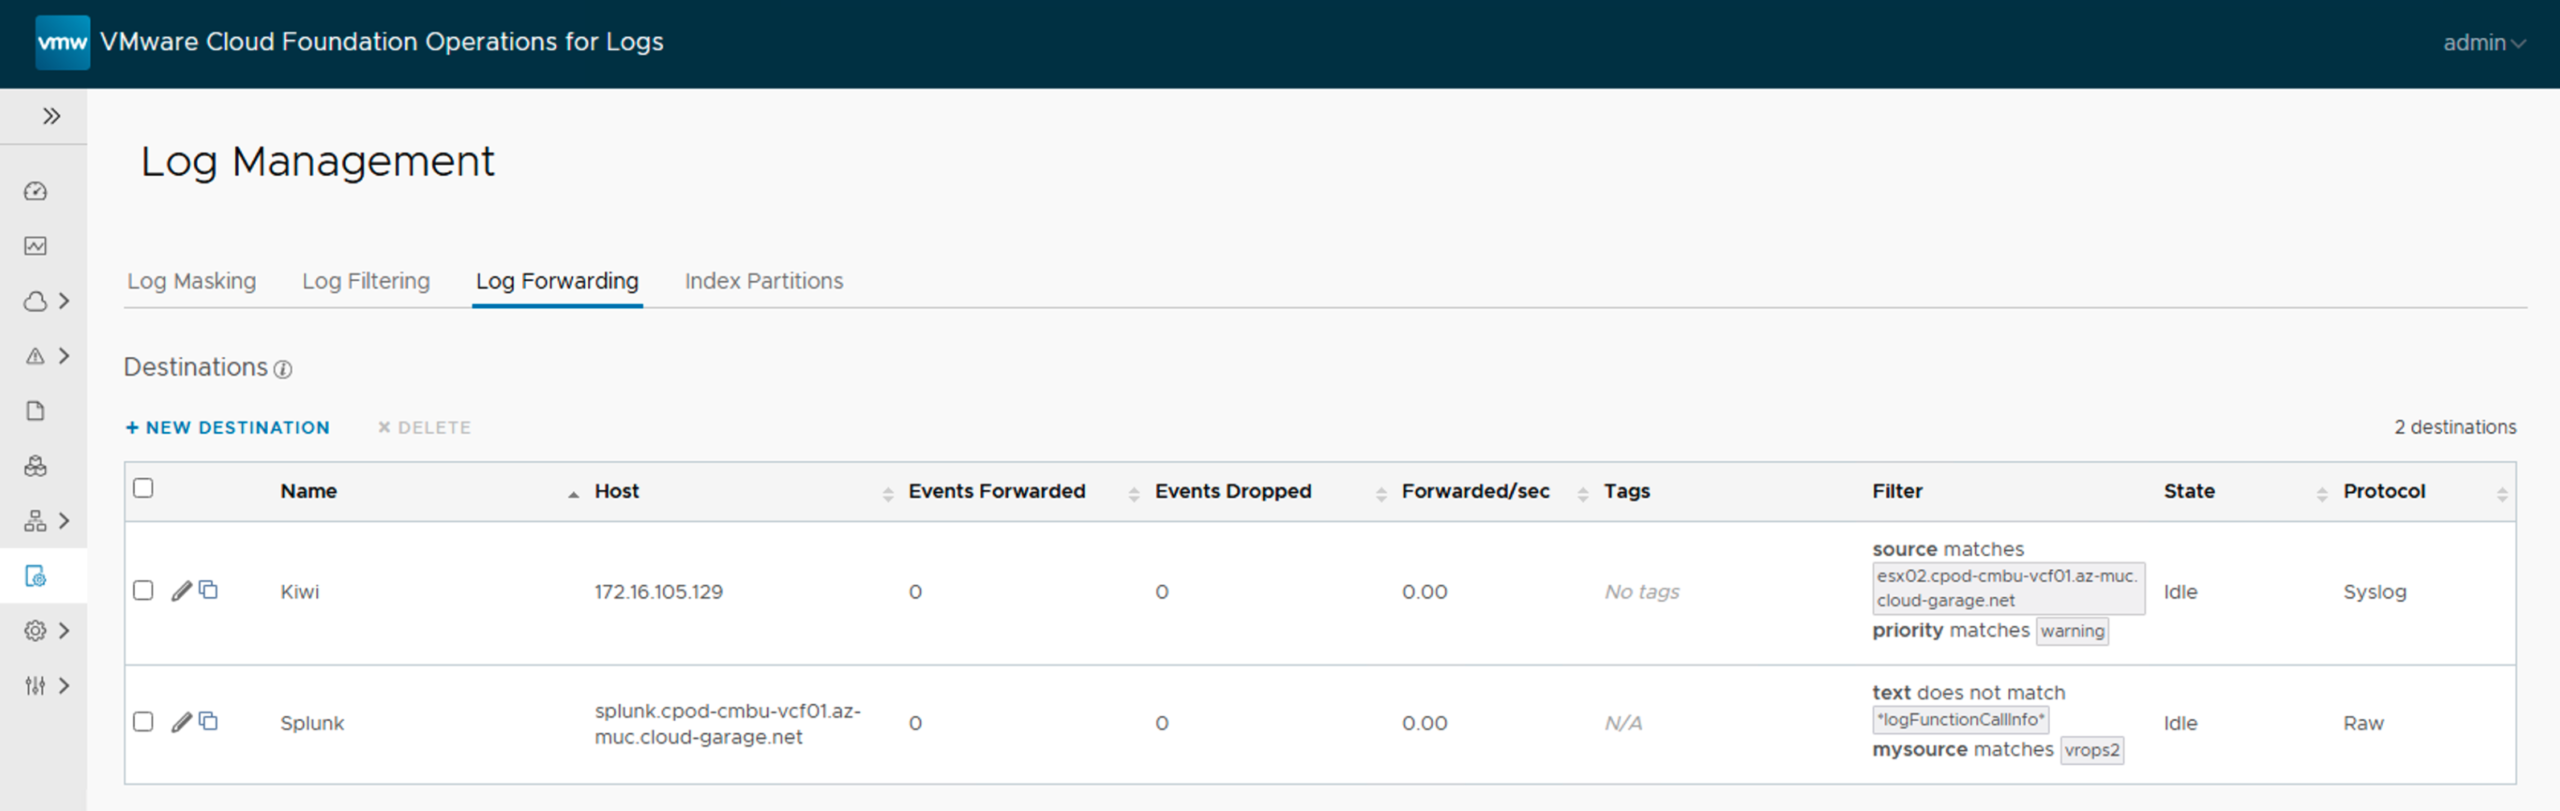Viewport: 2560px width, 811px height.
Task: Open the document icon in the sidebar
Action: coord(36,411)
